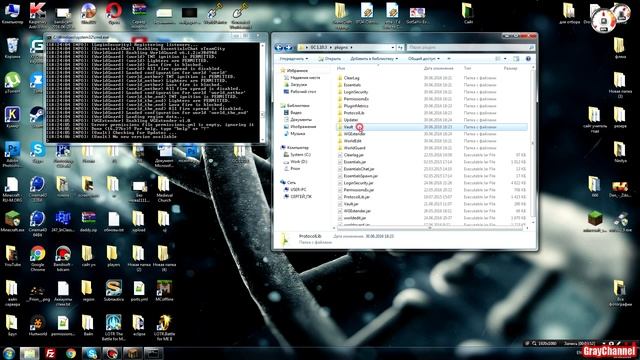
Task: Open the uTorrent desktop shortcut
Action: [12, 83]
